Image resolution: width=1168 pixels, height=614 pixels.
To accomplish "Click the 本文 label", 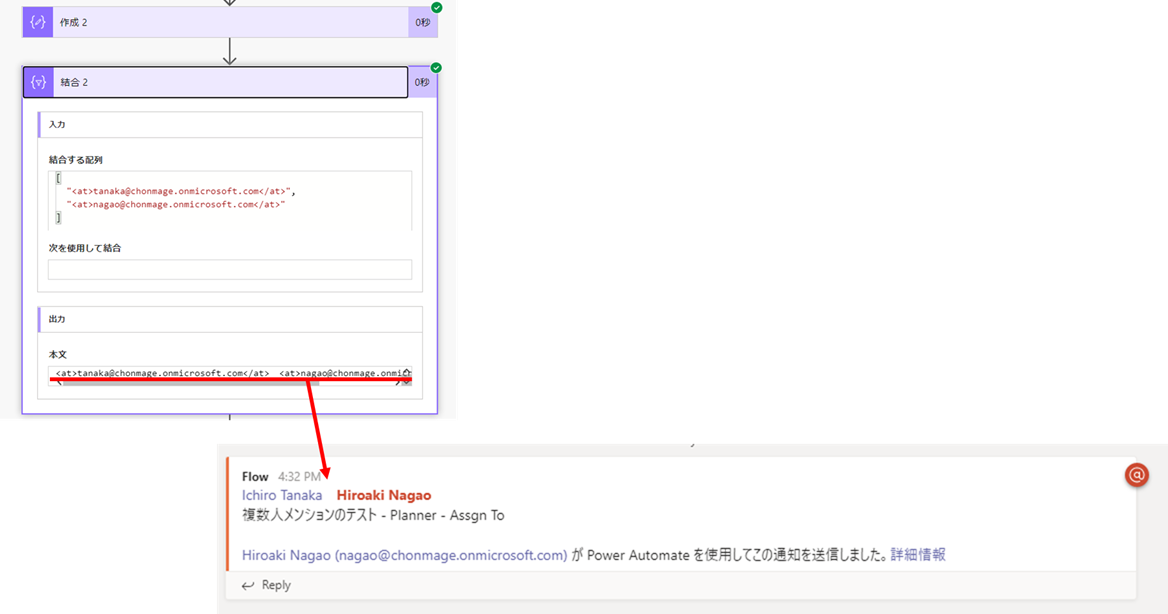I will pos(57,355).
